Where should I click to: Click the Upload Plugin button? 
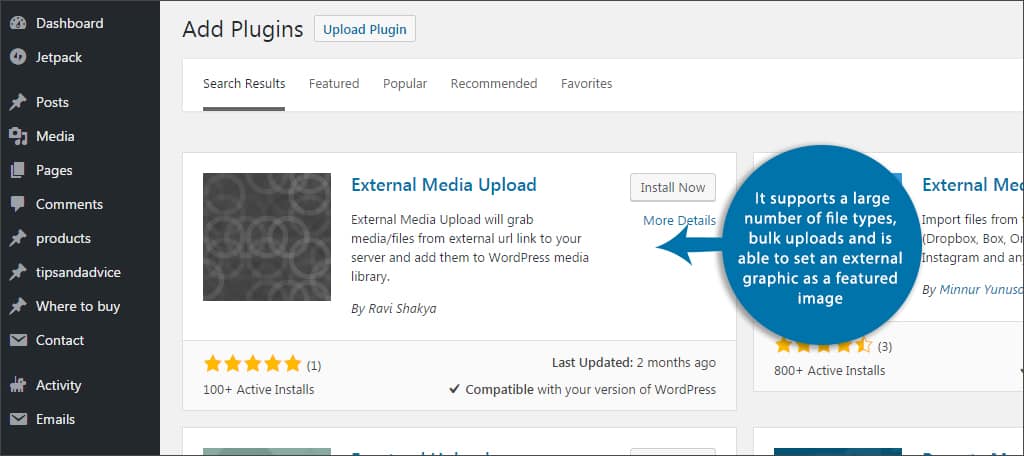365,29
